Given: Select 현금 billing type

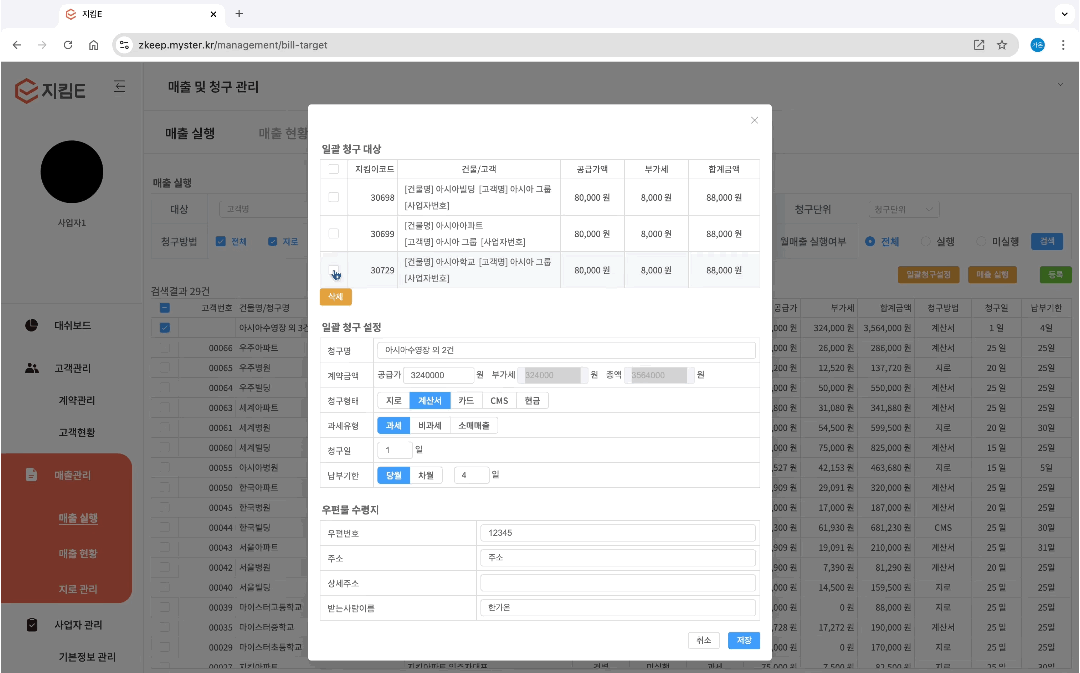Looking at the screenshot, I should coord(532,400).
